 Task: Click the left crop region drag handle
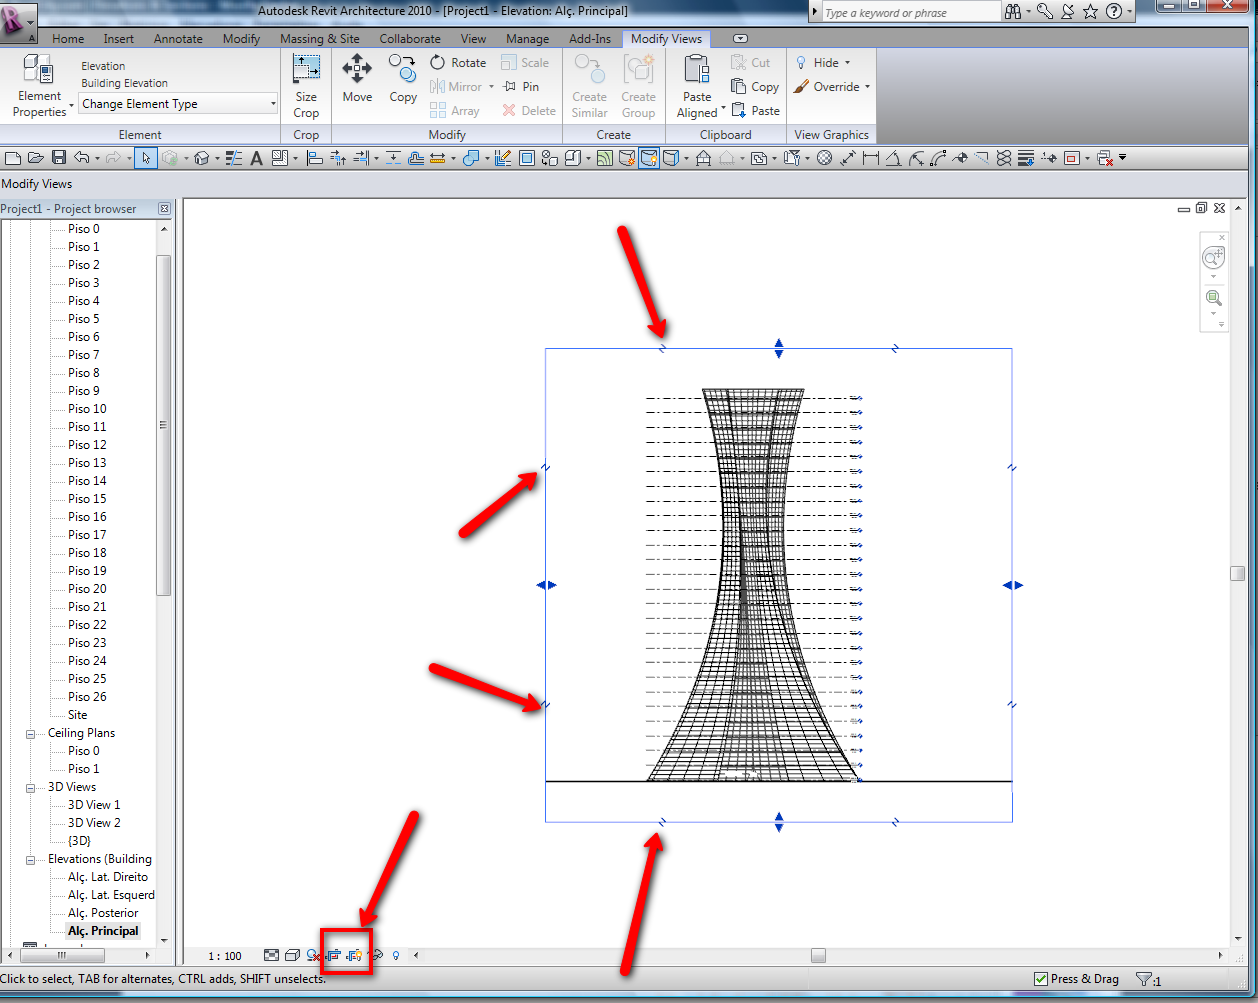tap(546, 585)
